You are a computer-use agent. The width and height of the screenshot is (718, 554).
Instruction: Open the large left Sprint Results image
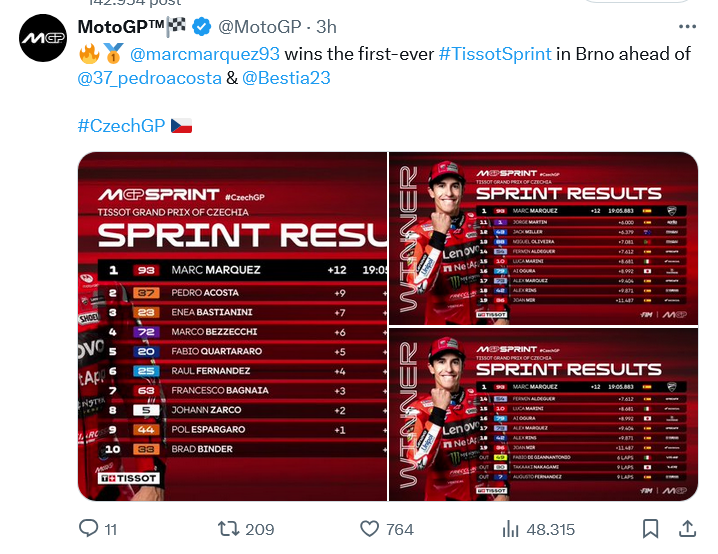[232, 326]
